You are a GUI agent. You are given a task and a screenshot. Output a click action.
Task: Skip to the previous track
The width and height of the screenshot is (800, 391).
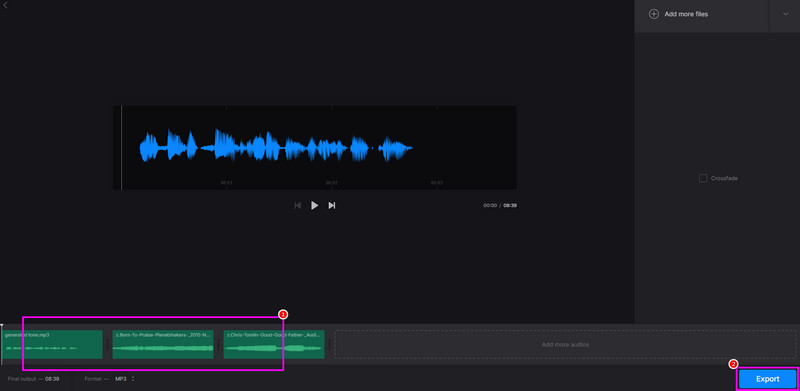(297, 205)
